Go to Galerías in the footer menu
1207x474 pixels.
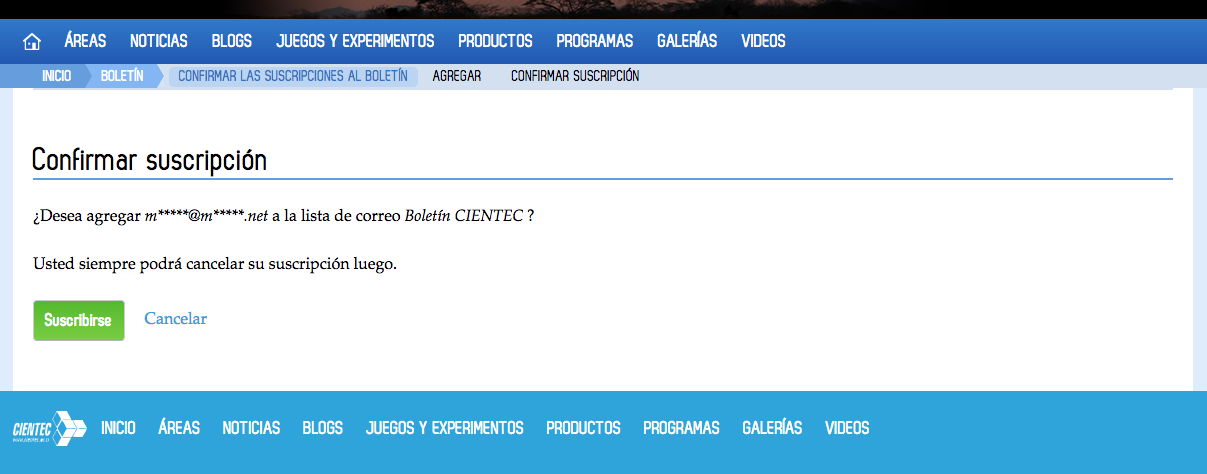tap(772, 428)
